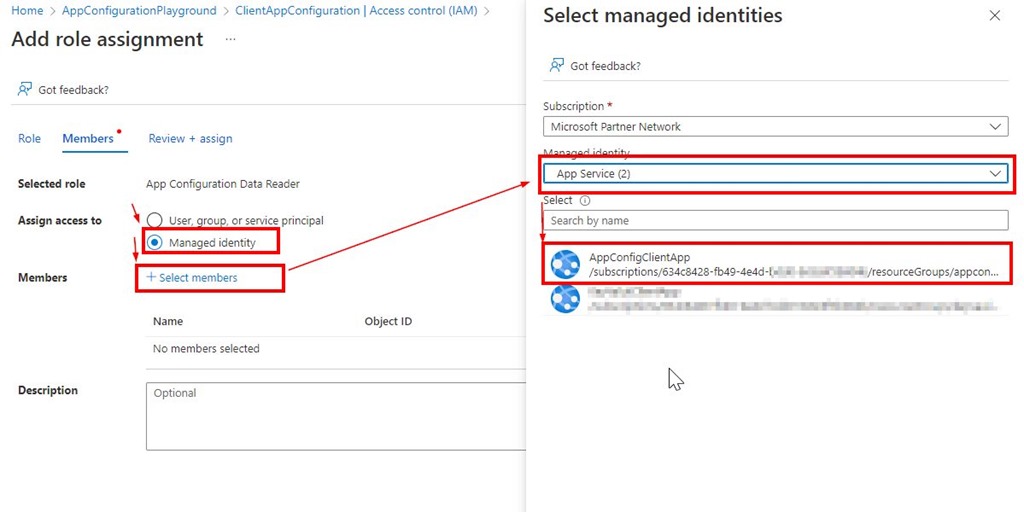This screenshot has height=512, width=1024.
Task: Open the Managed identity App Service dropdown
Action: [x=775, y=173]
